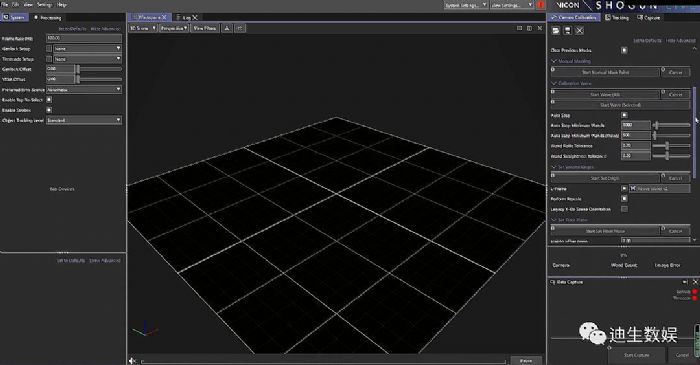Toggle the Auto Stop checkbox
Image resolution: width=700 pixels, height=365 pixels.
point(624,115)
